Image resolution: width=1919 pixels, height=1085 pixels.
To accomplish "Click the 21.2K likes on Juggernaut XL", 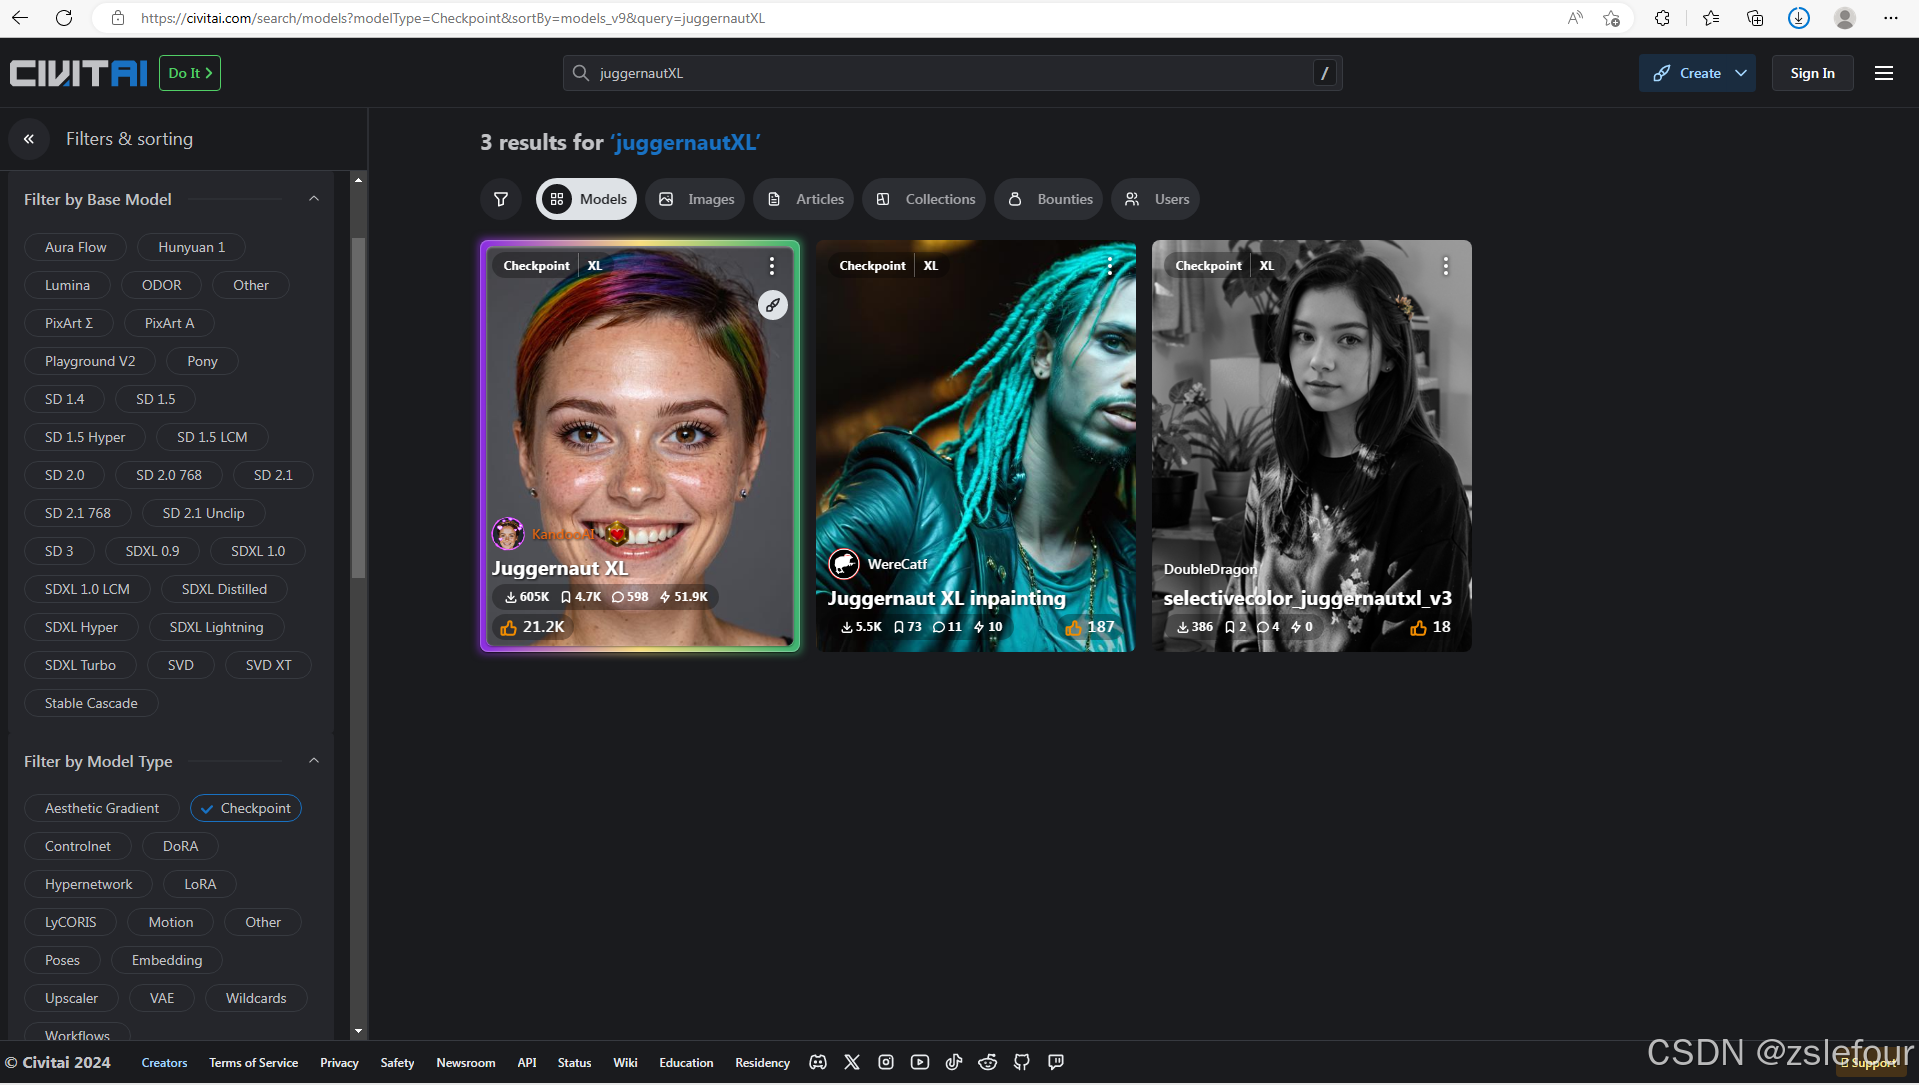I will click(533, 627).
